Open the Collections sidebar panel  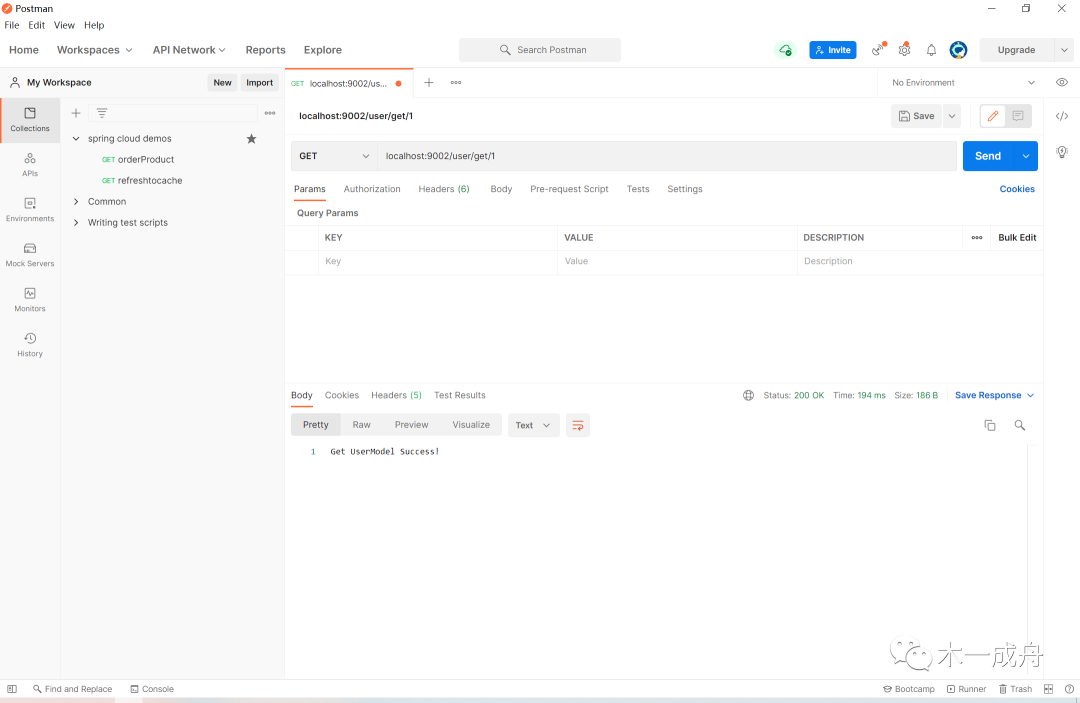pos(30,120)
